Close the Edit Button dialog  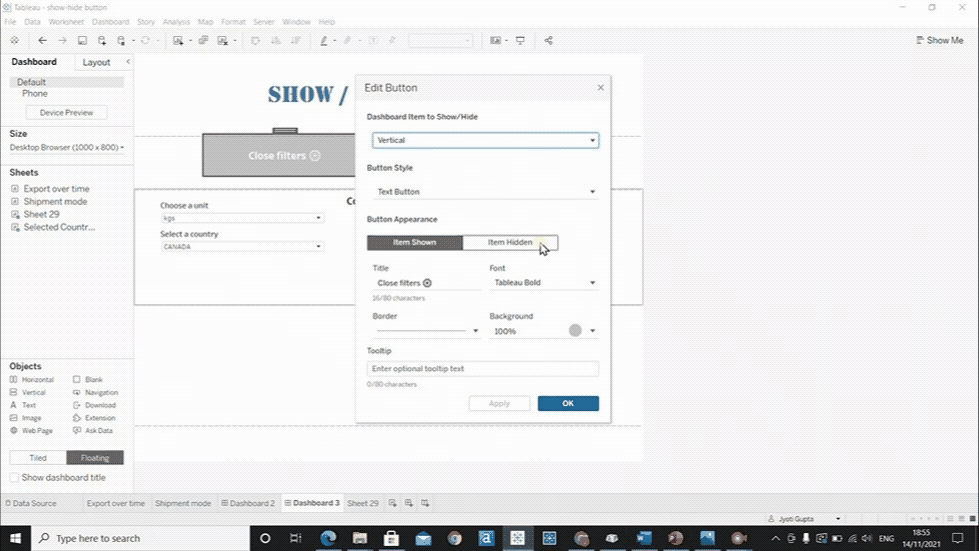[x=600, y=88]
